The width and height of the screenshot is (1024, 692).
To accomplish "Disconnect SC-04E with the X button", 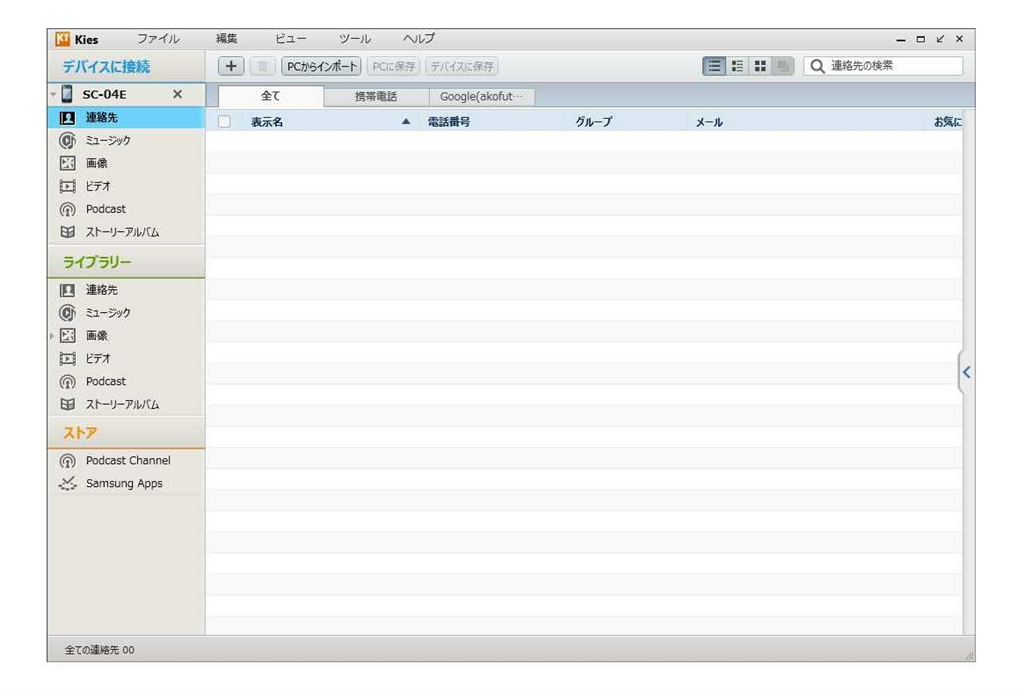I will (x=178, y=95).
